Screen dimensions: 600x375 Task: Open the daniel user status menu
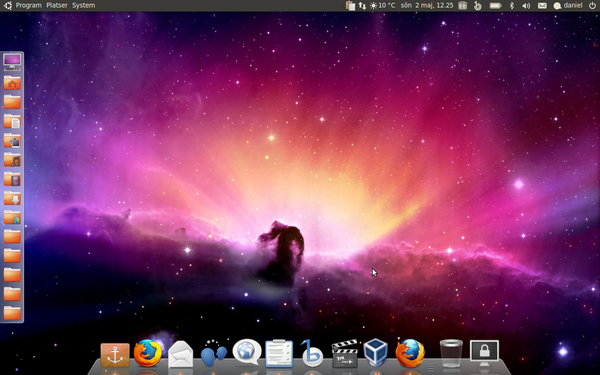(x=568, y=5)
